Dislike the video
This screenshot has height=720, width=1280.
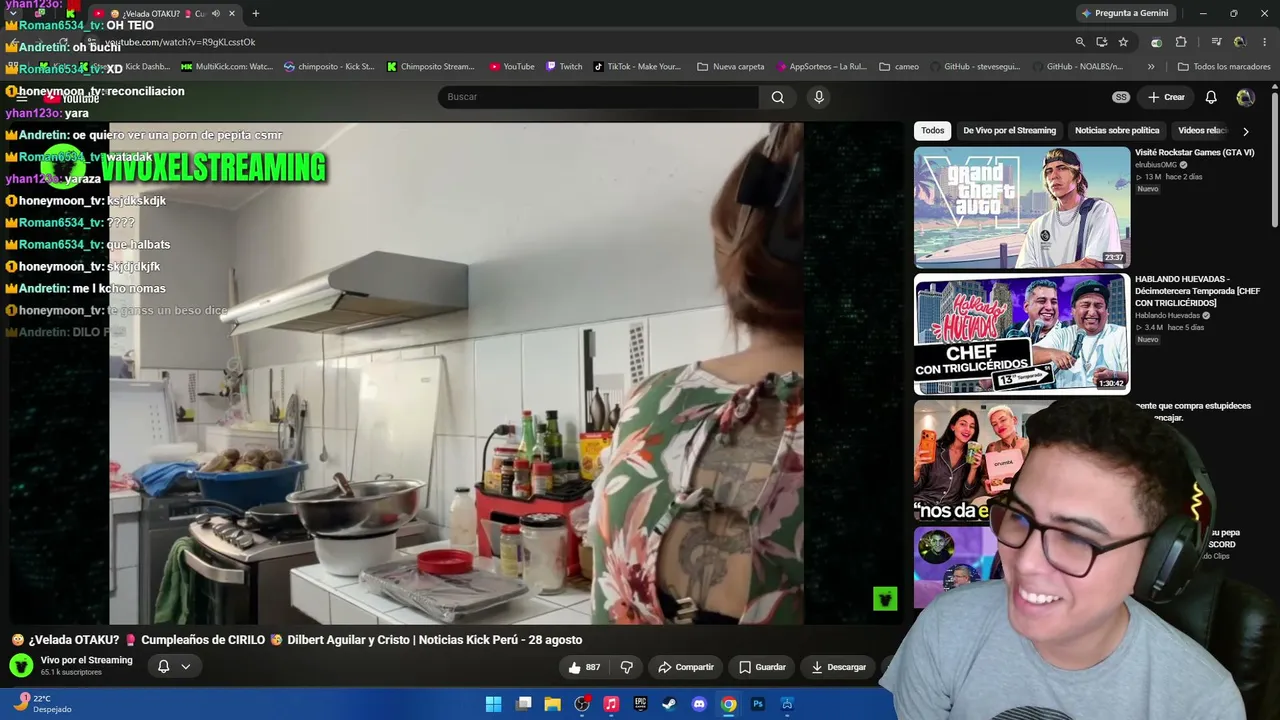tap(627, 667)
